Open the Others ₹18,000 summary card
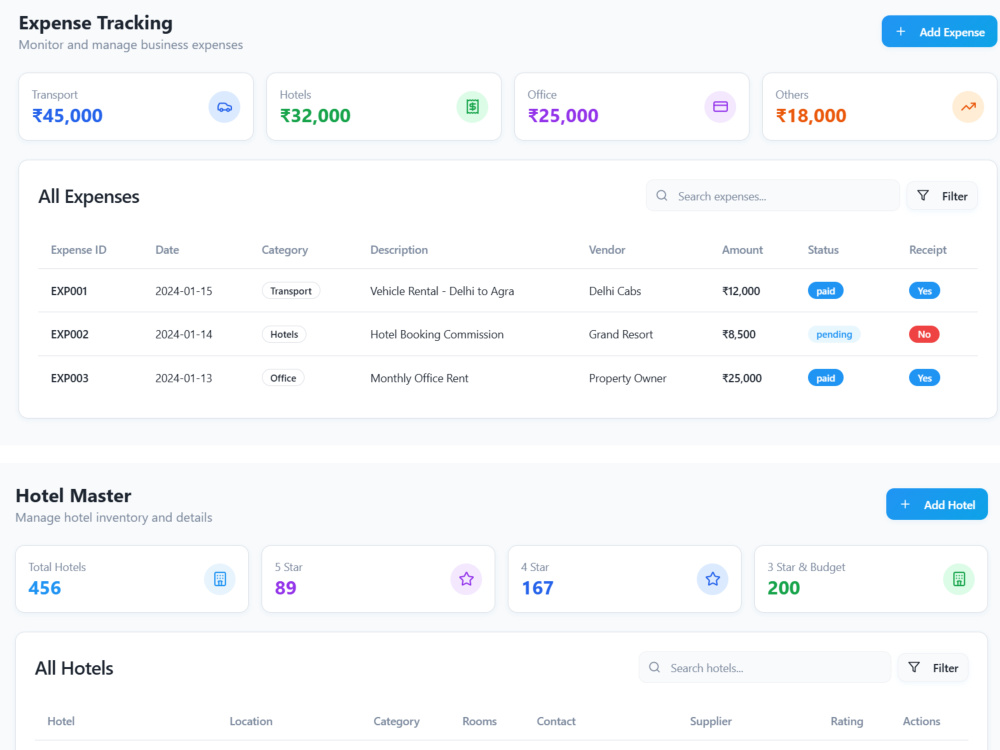The width and height of the screenshot is (1000, 750). [879, 107]
